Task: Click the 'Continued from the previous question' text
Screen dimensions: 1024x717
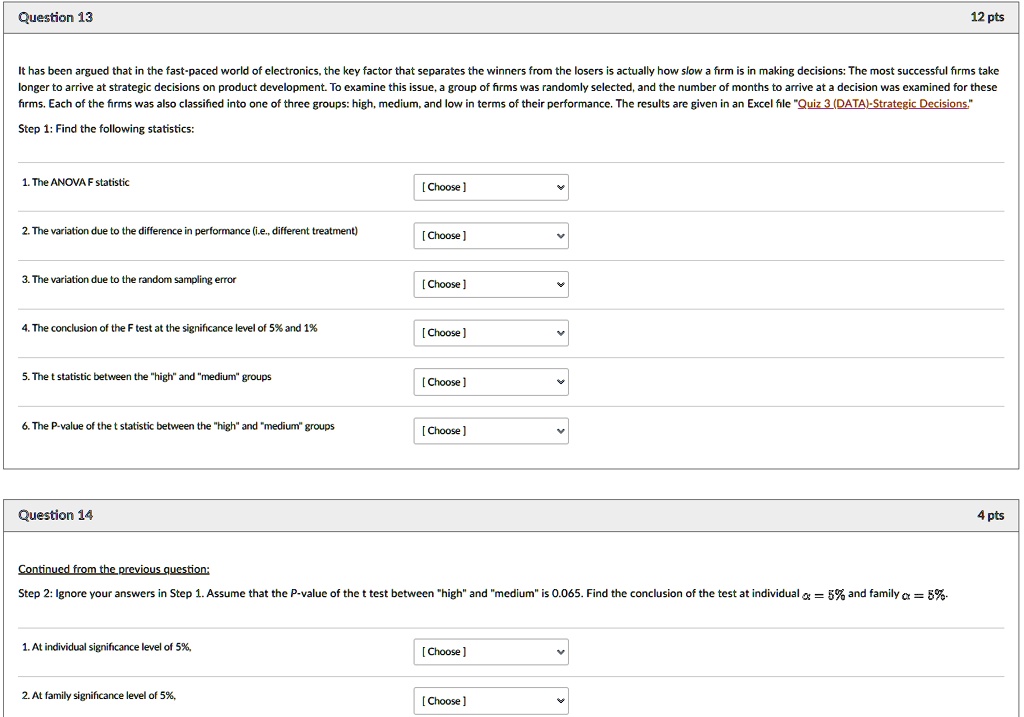Action: coord(114,569)
